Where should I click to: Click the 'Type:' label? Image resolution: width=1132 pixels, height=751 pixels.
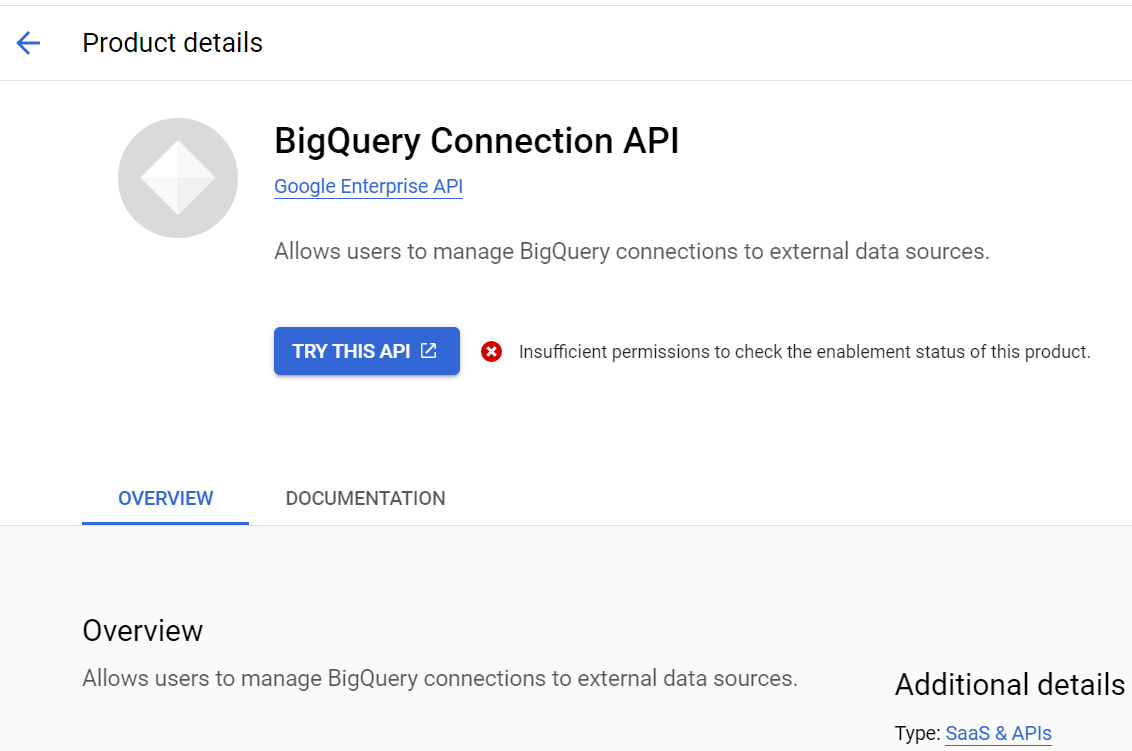click(x=918, y=733)
